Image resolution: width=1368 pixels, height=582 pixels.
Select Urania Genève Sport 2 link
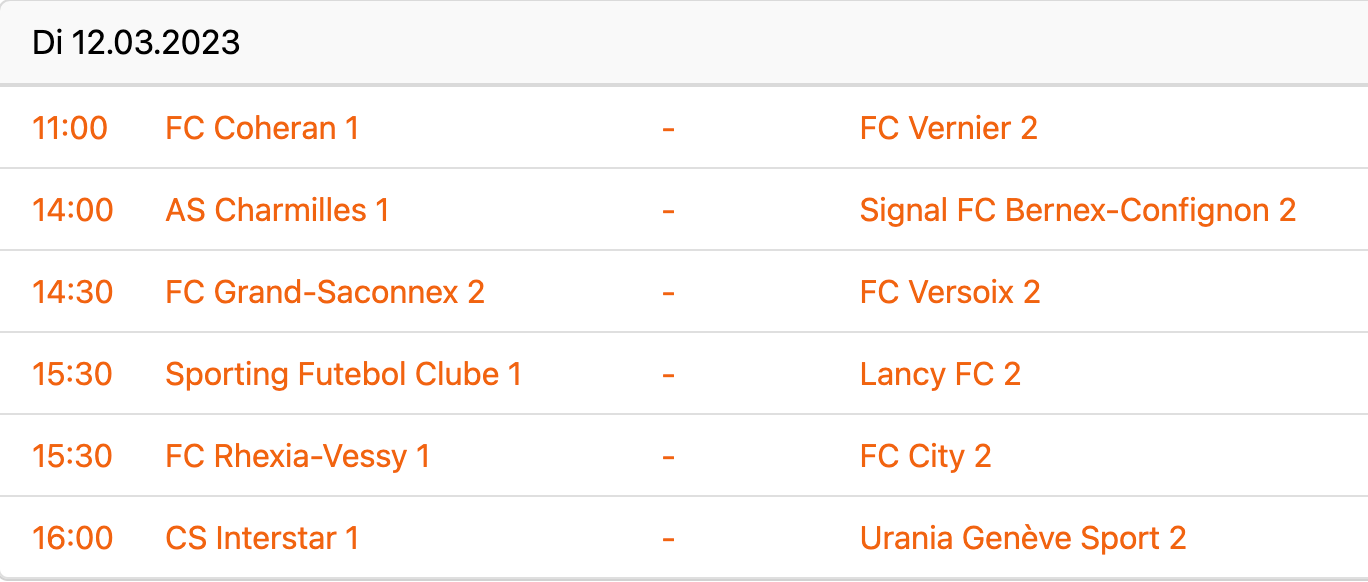1022,538
